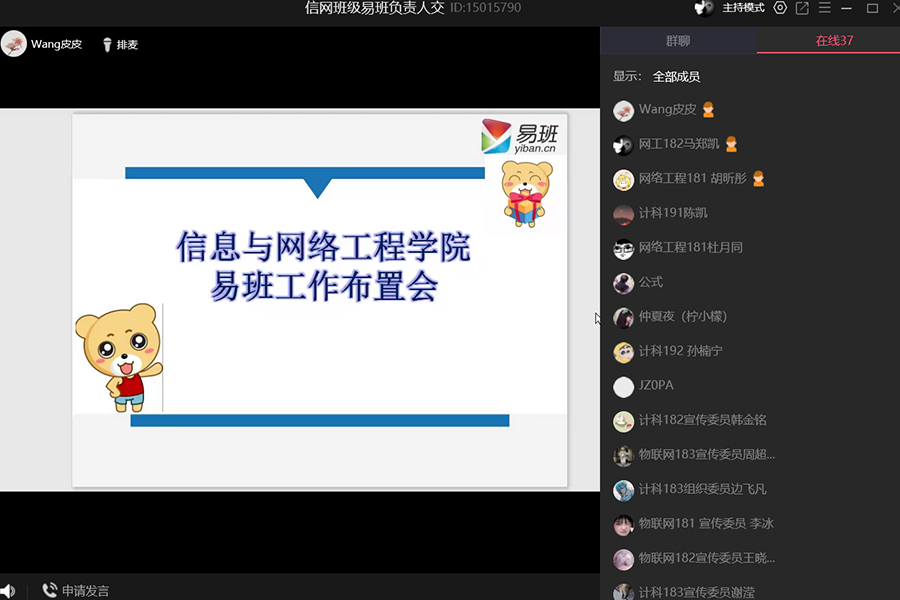Click the profile avatar beside 主持模式
This screenshot has height=600, width=900.
coord(705,8)
